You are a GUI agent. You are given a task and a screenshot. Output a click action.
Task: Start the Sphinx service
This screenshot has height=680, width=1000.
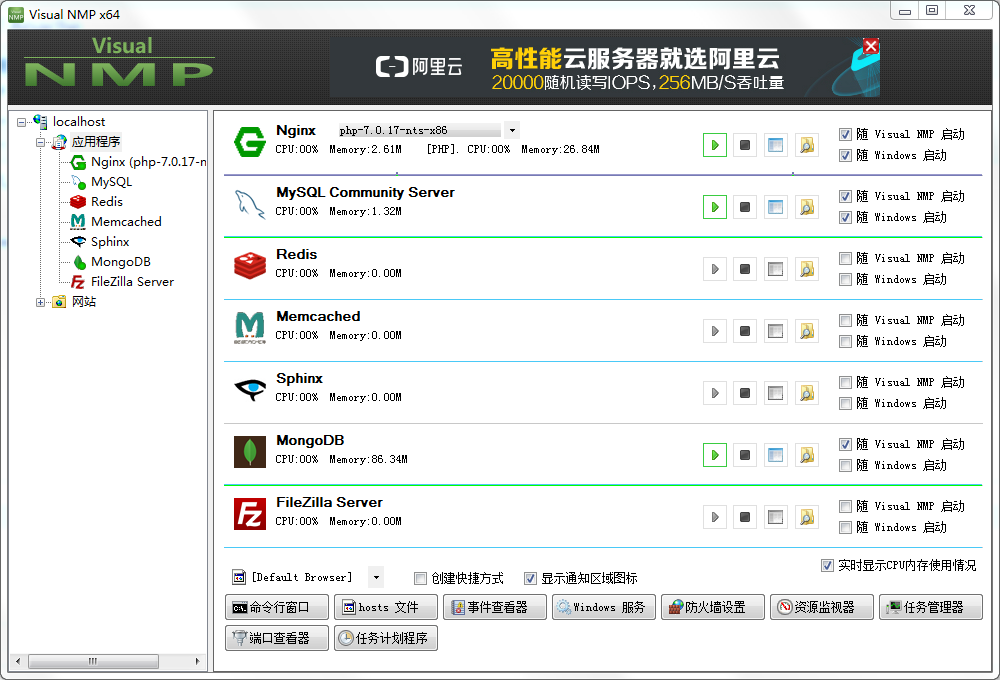pos(715,393)
